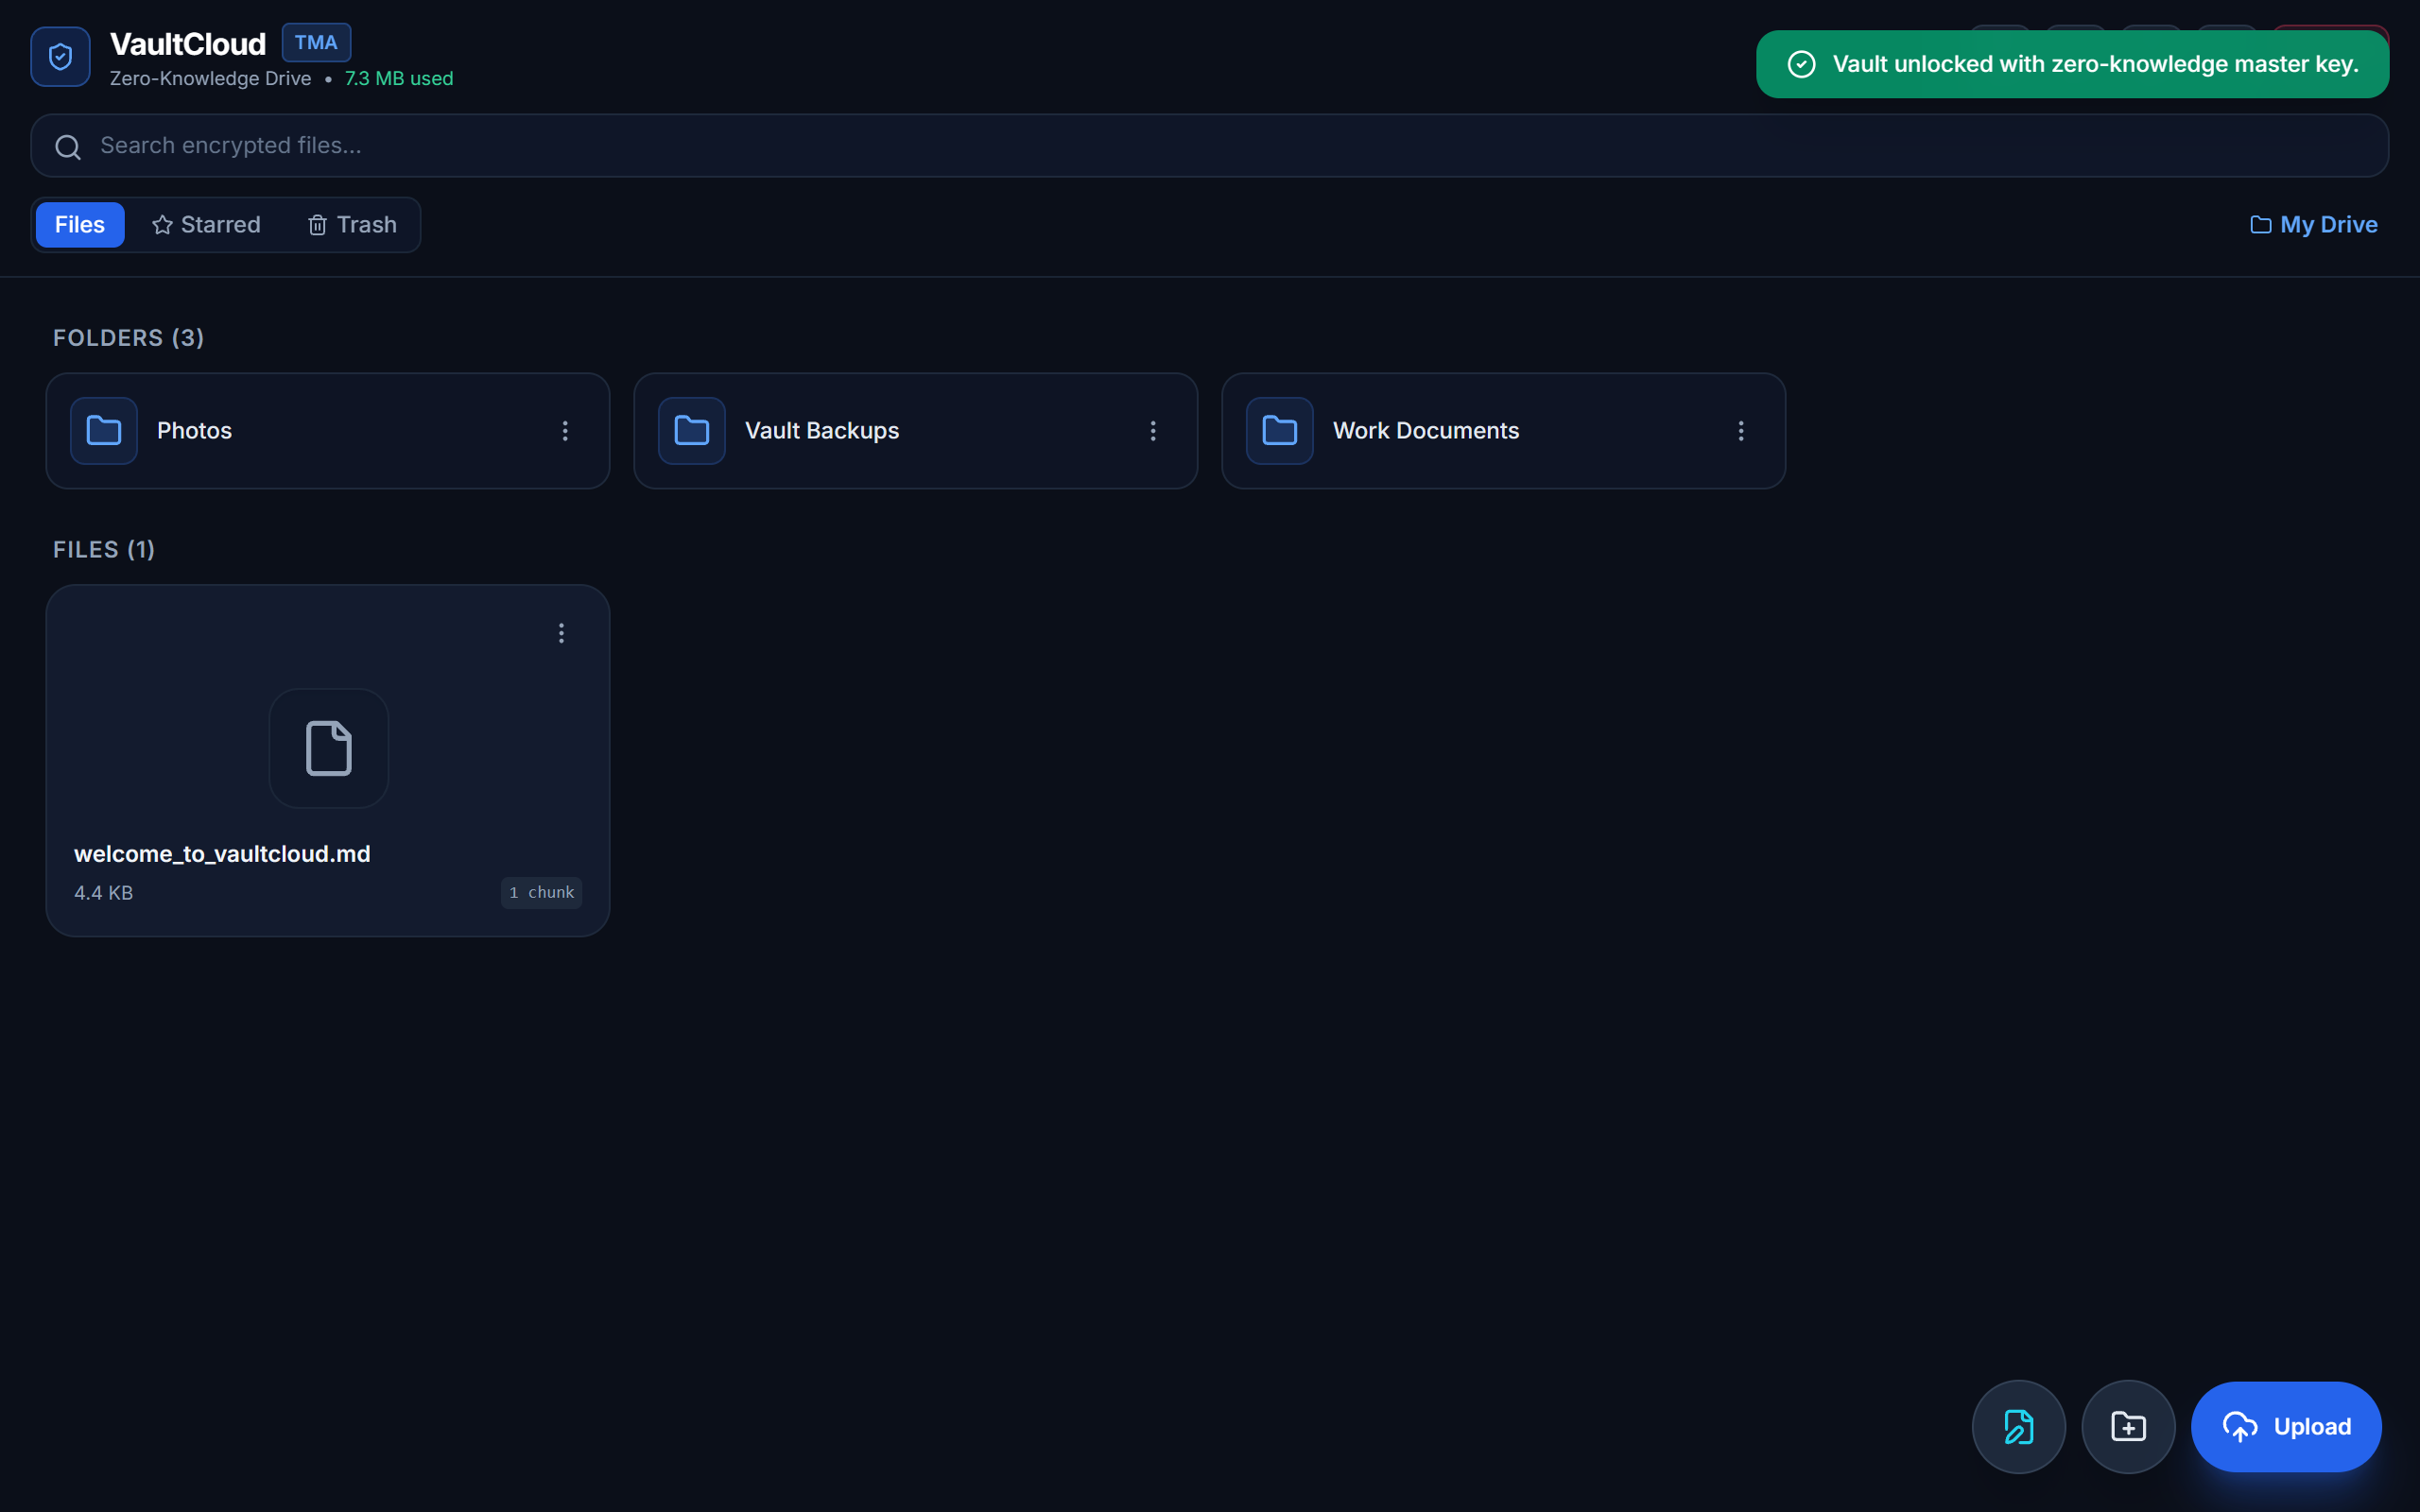Click the TMA badge next to VaultCloud
Image resolution: width=2420 pixels, height=1512 pixels.
coord(316,43)
